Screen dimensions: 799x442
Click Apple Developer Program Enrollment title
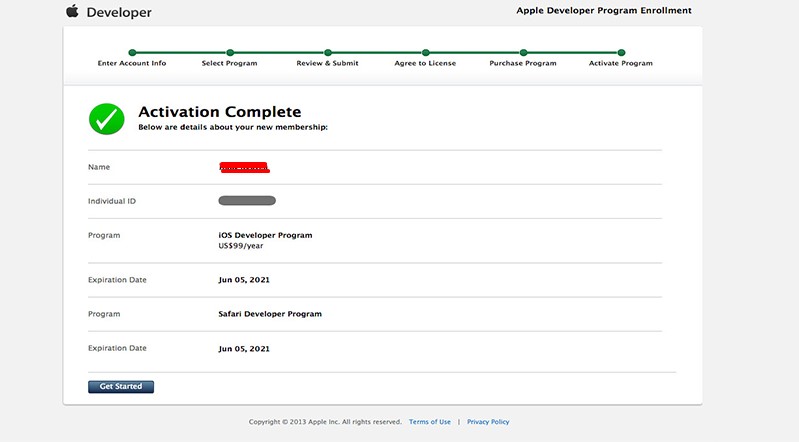(x=604, y=11)
